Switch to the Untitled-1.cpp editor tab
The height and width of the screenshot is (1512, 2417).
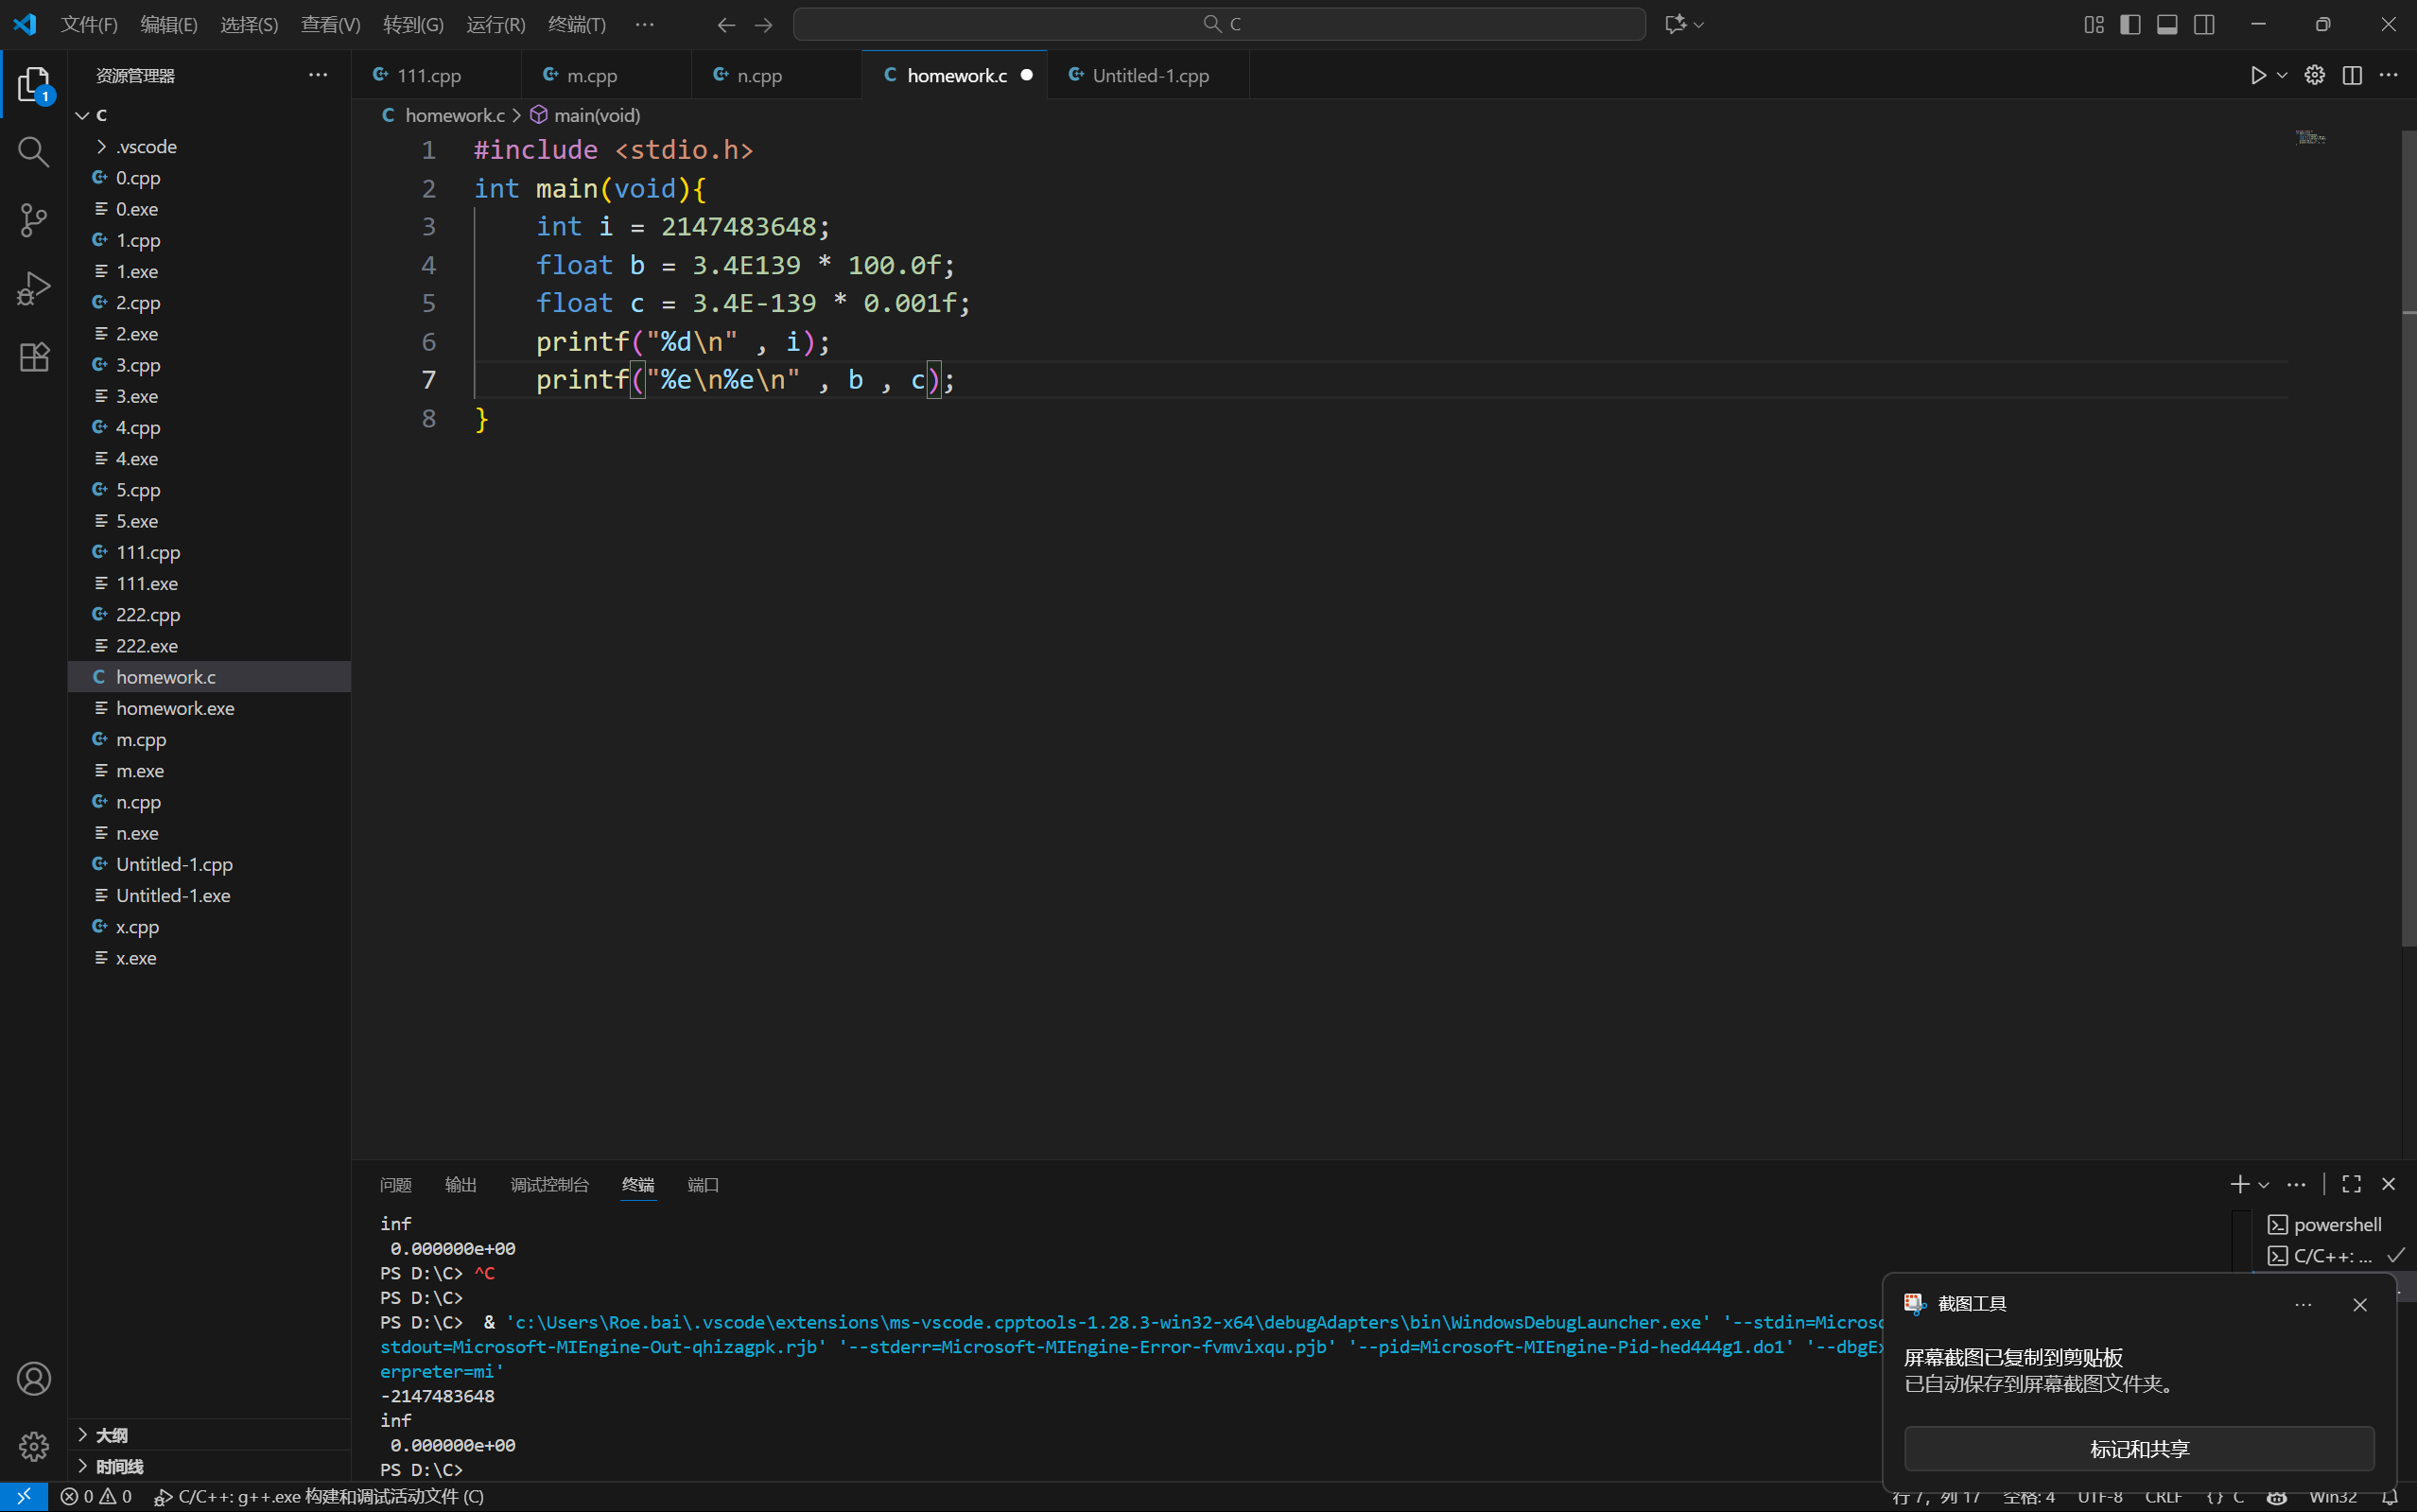point(1150,76)
